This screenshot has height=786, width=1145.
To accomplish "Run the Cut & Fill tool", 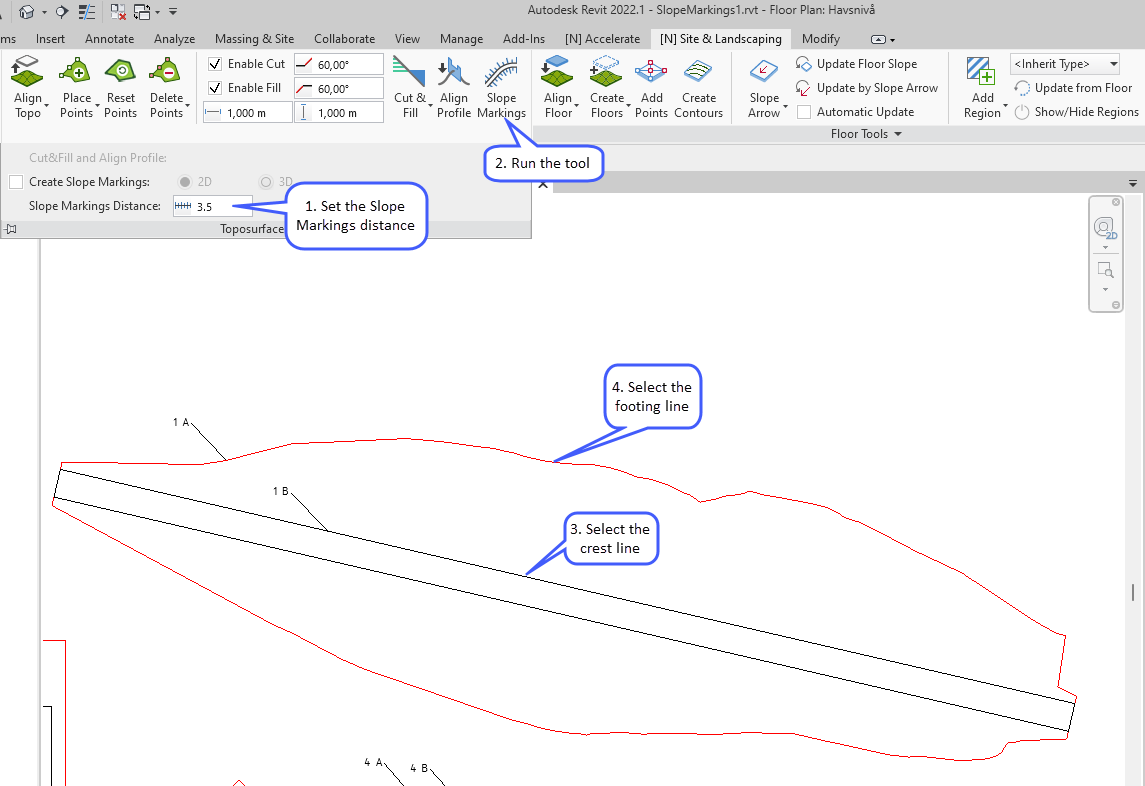I will click(x=410, y=88).
